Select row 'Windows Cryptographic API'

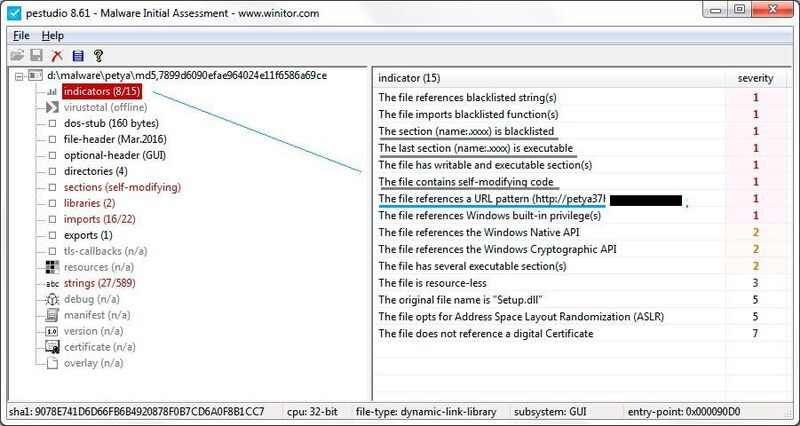[580, 249]
